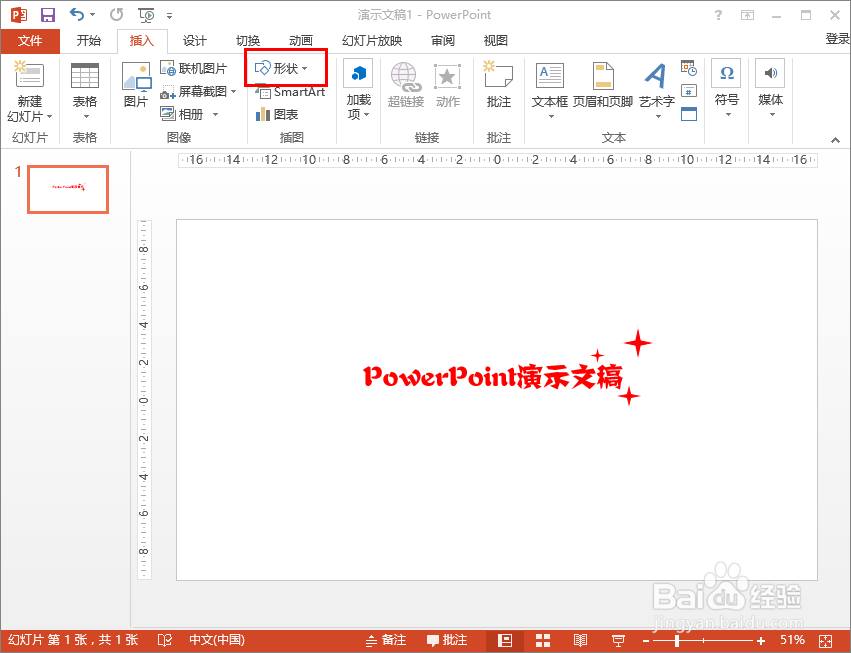Viewport: 851px width, 653px height.
Task: Open Ribbon Display Options icon
Action: click(748, 15)
